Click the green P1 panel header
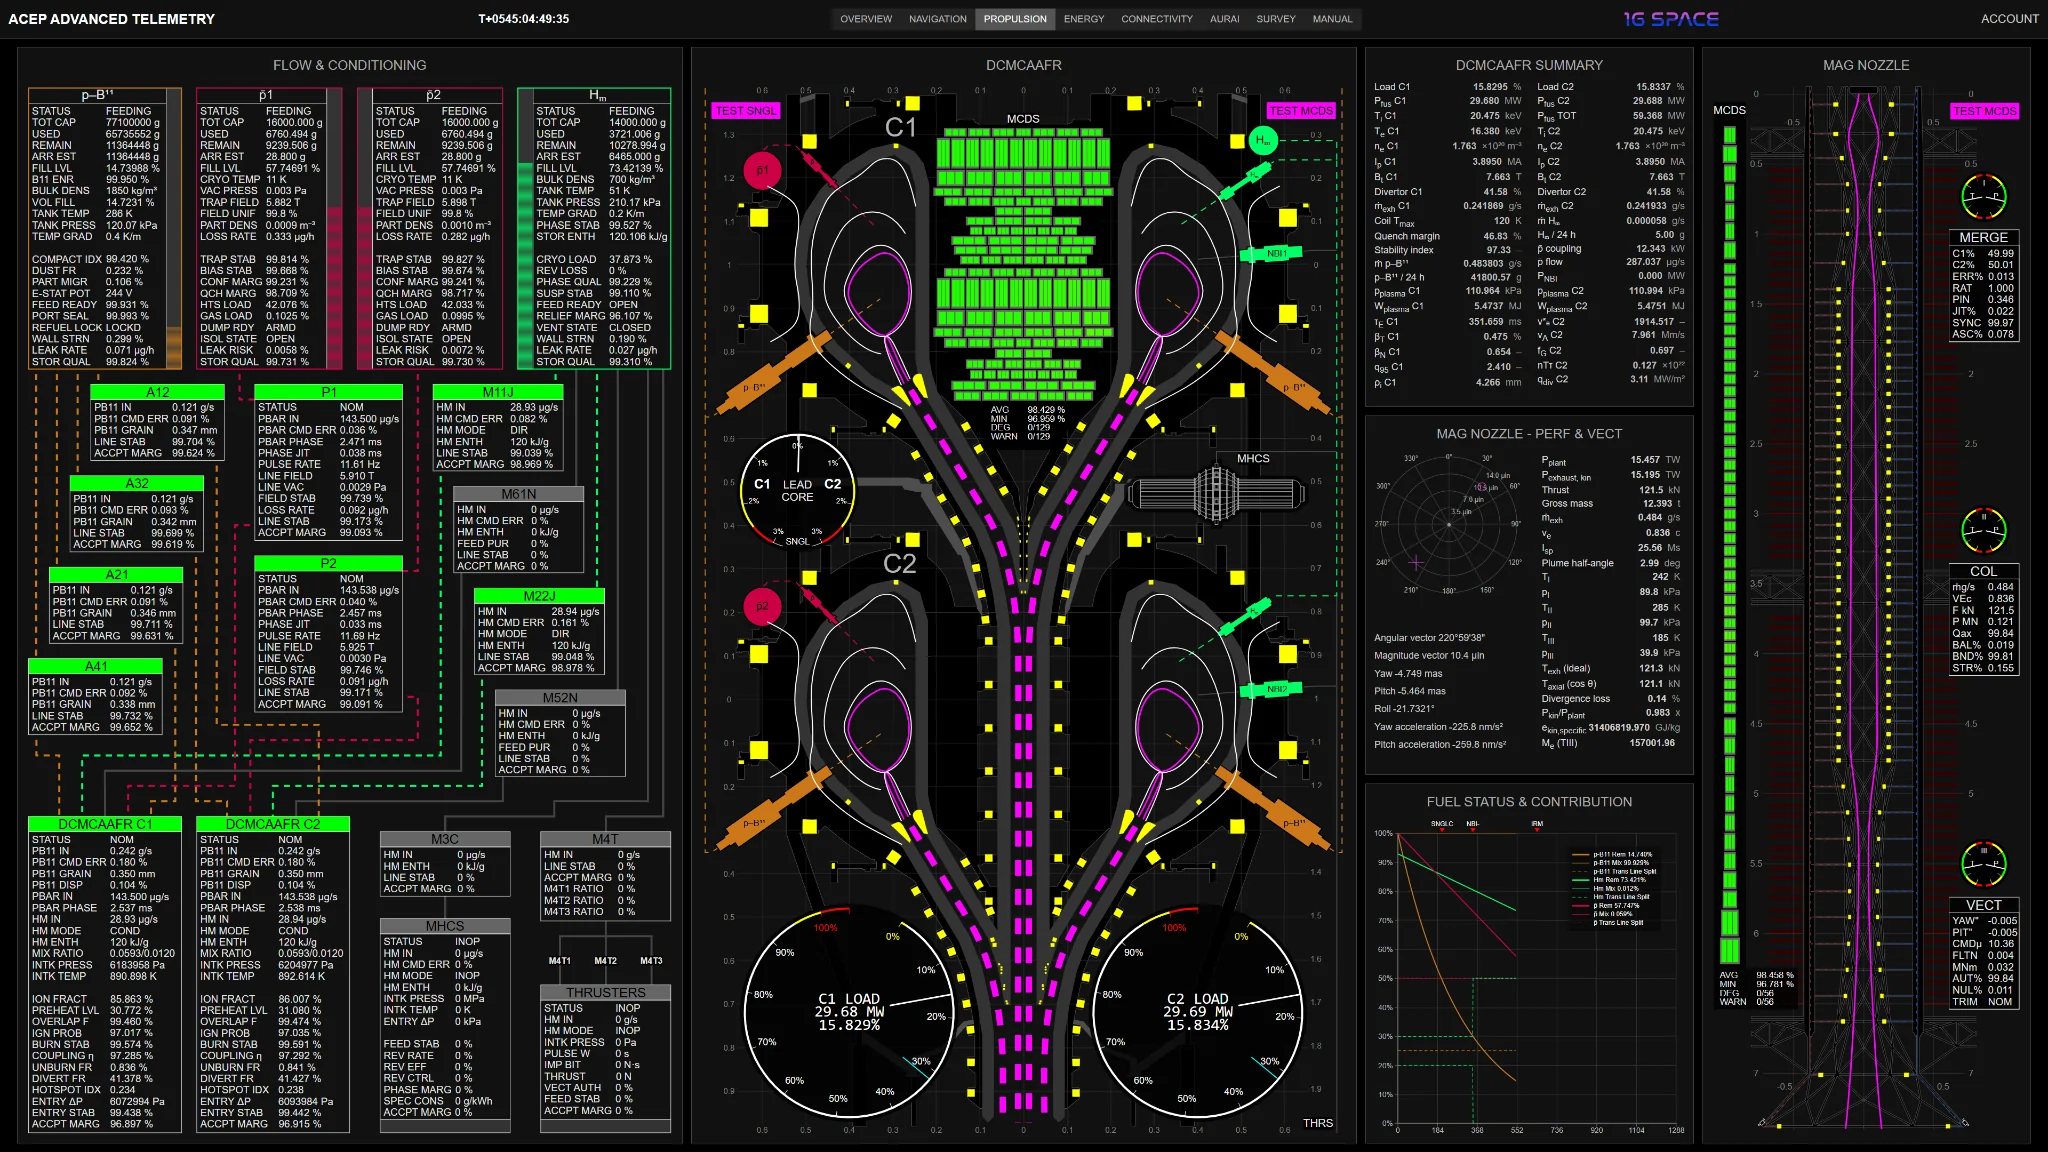The width and height of the screenshot is (2048, 1152). (328, 392)
